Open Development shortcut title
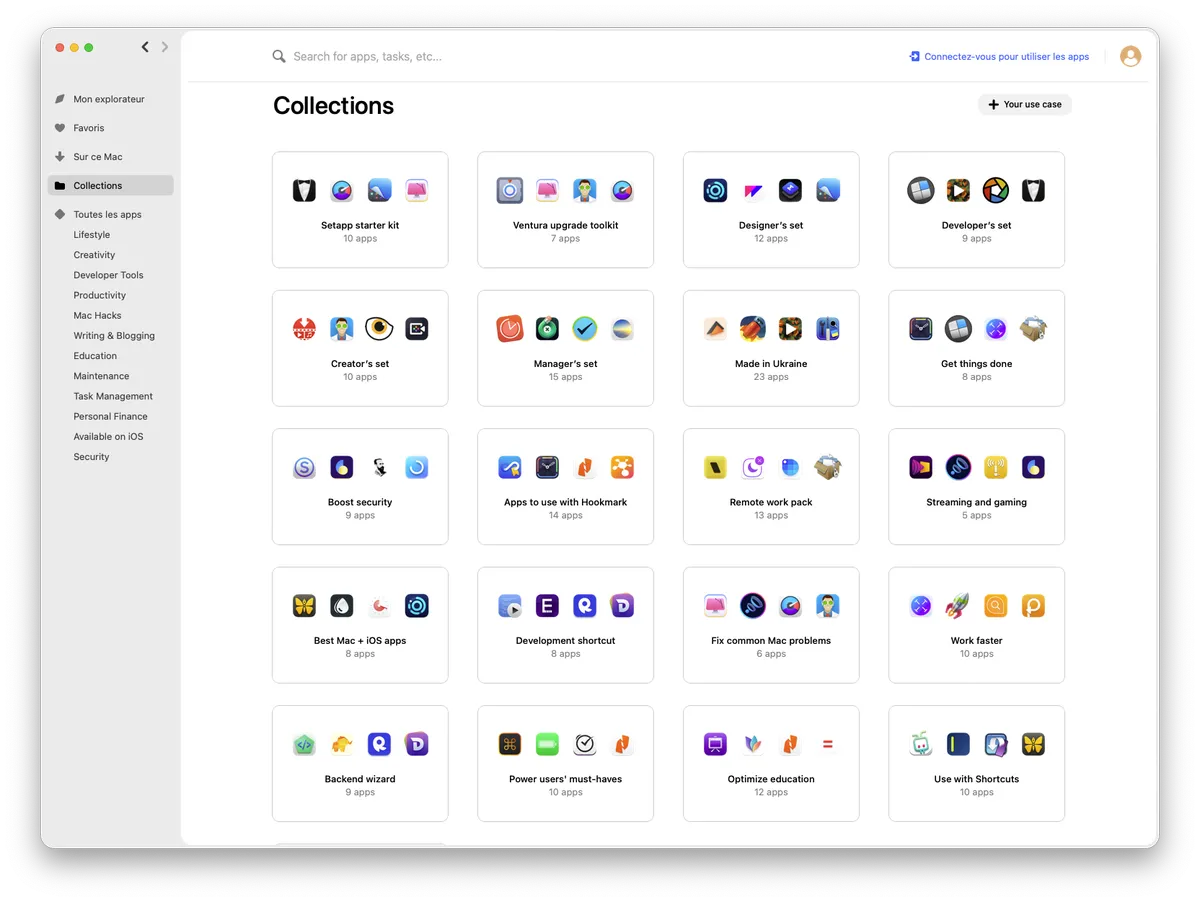Viewport: 1200px width, 902px height. pyautogui.click(x=566, y=641)
